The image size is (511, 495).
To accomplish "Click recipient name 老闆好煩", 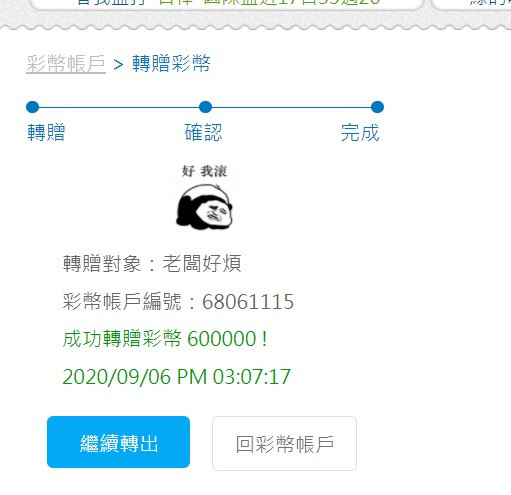I will point(202,263).
